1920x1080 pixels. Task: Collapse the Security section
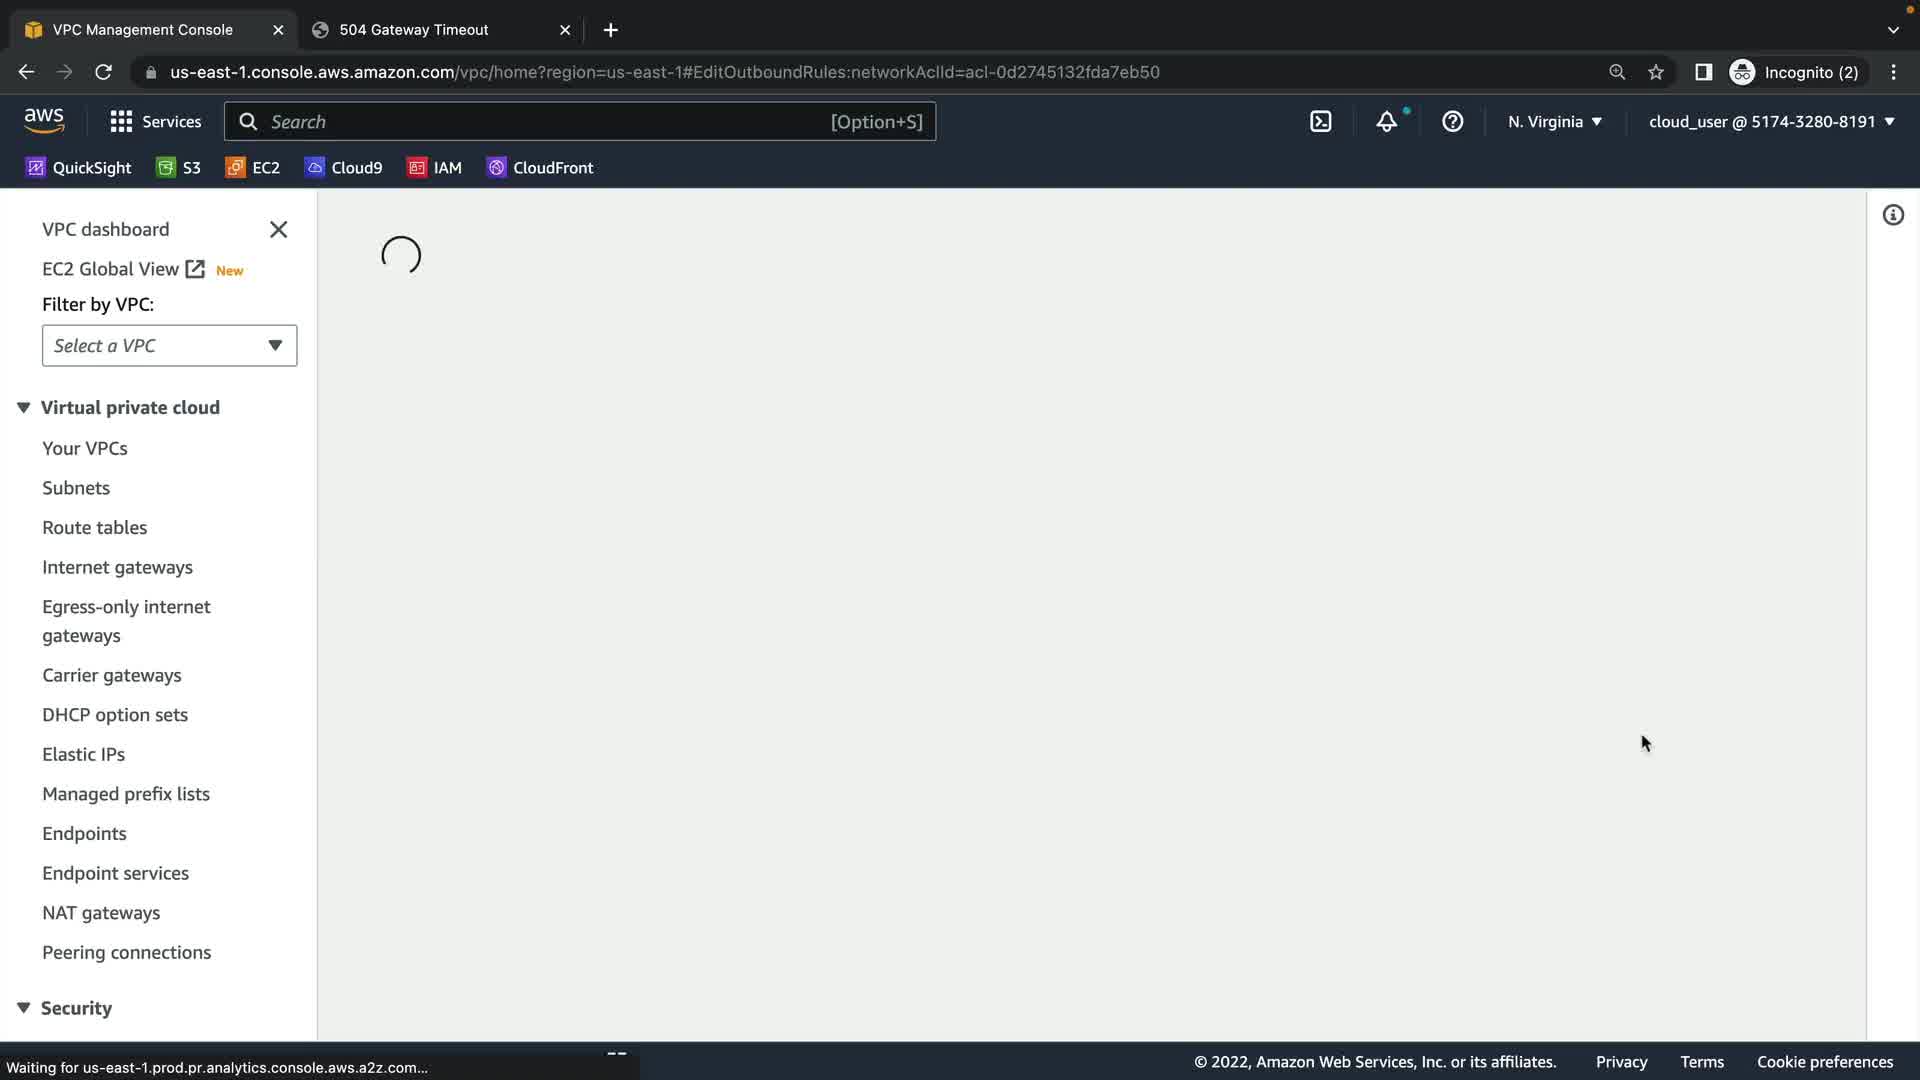24,1008
